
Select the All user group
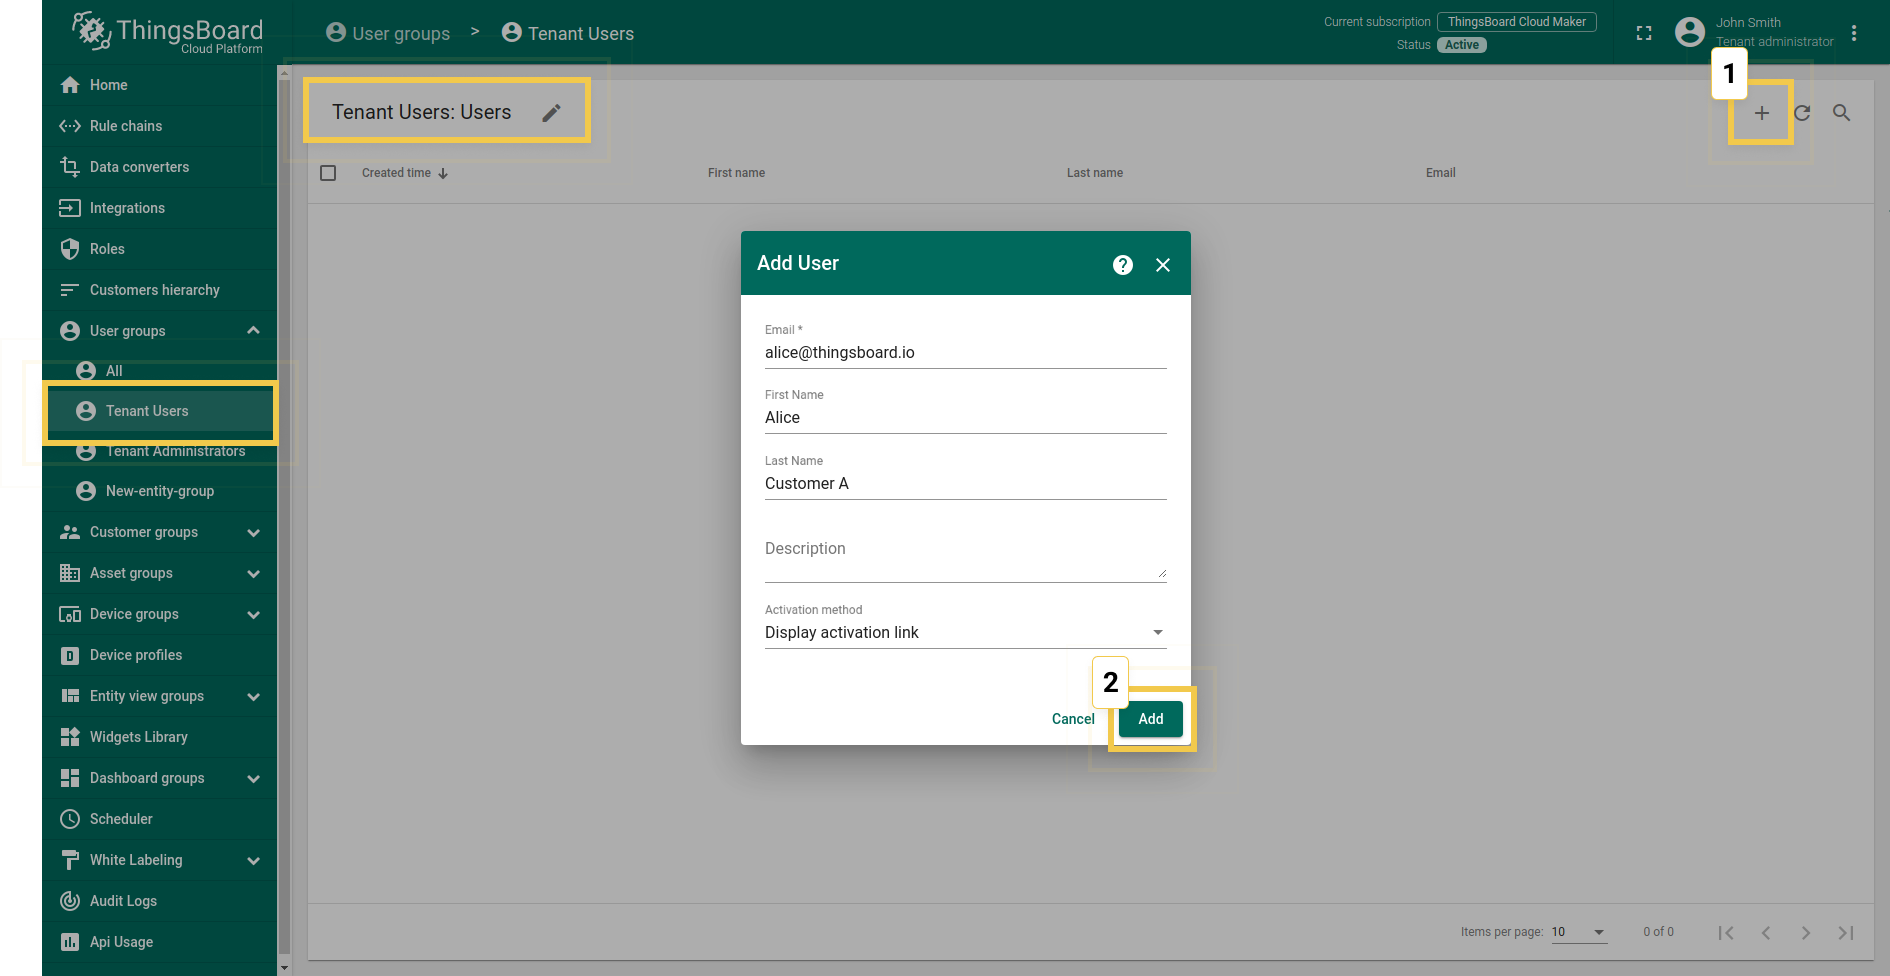pos(160,371)
